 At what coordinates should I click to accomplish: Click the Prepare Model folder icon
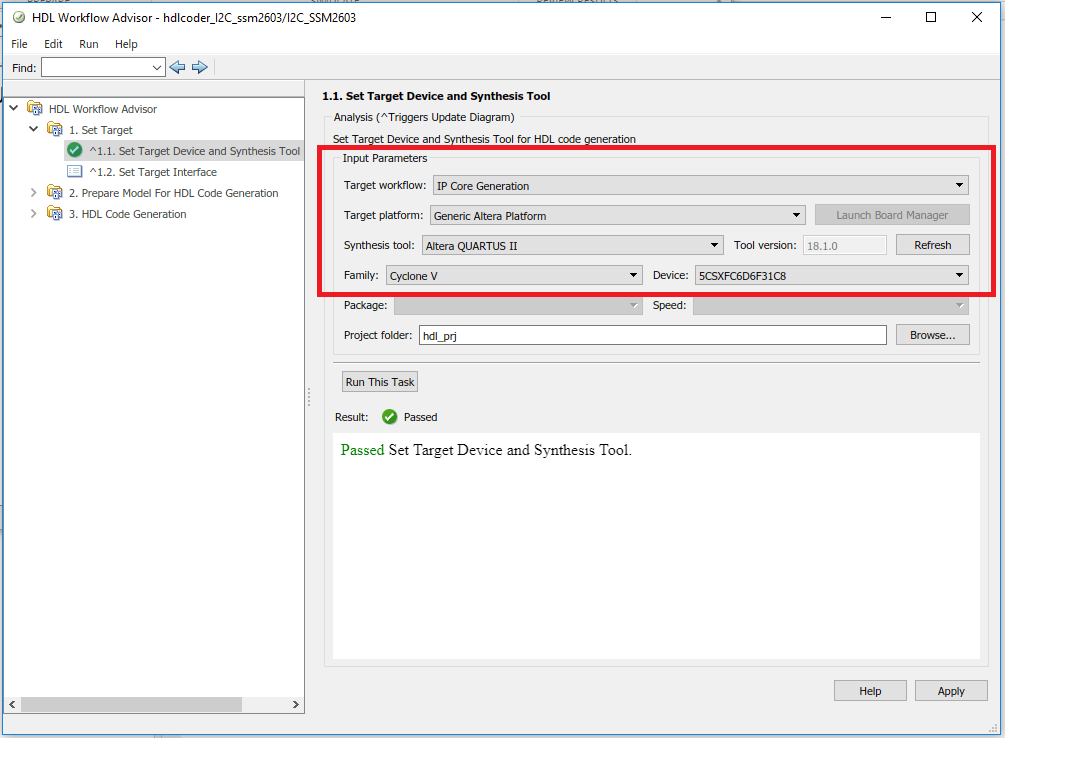(55, 192)
